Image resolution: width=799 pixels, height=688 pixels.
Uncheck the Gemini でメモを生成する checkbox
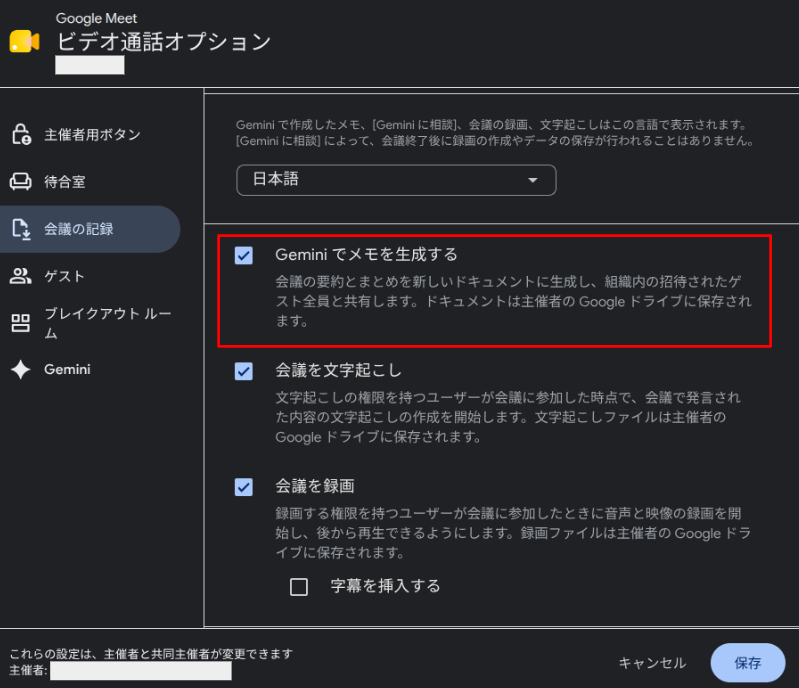(244, 255)
